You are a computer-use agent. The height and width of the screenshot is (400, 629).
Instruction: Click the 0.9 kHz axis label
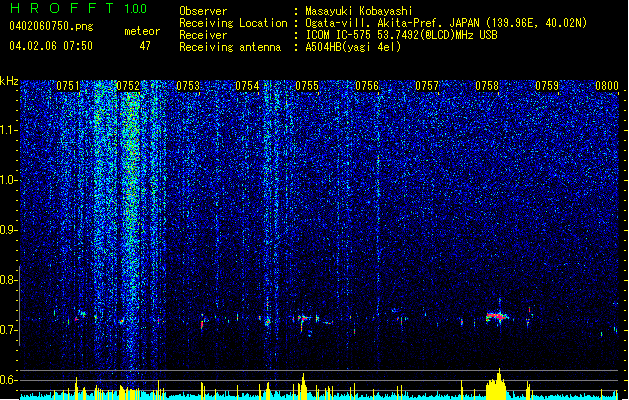click(9, 230)
